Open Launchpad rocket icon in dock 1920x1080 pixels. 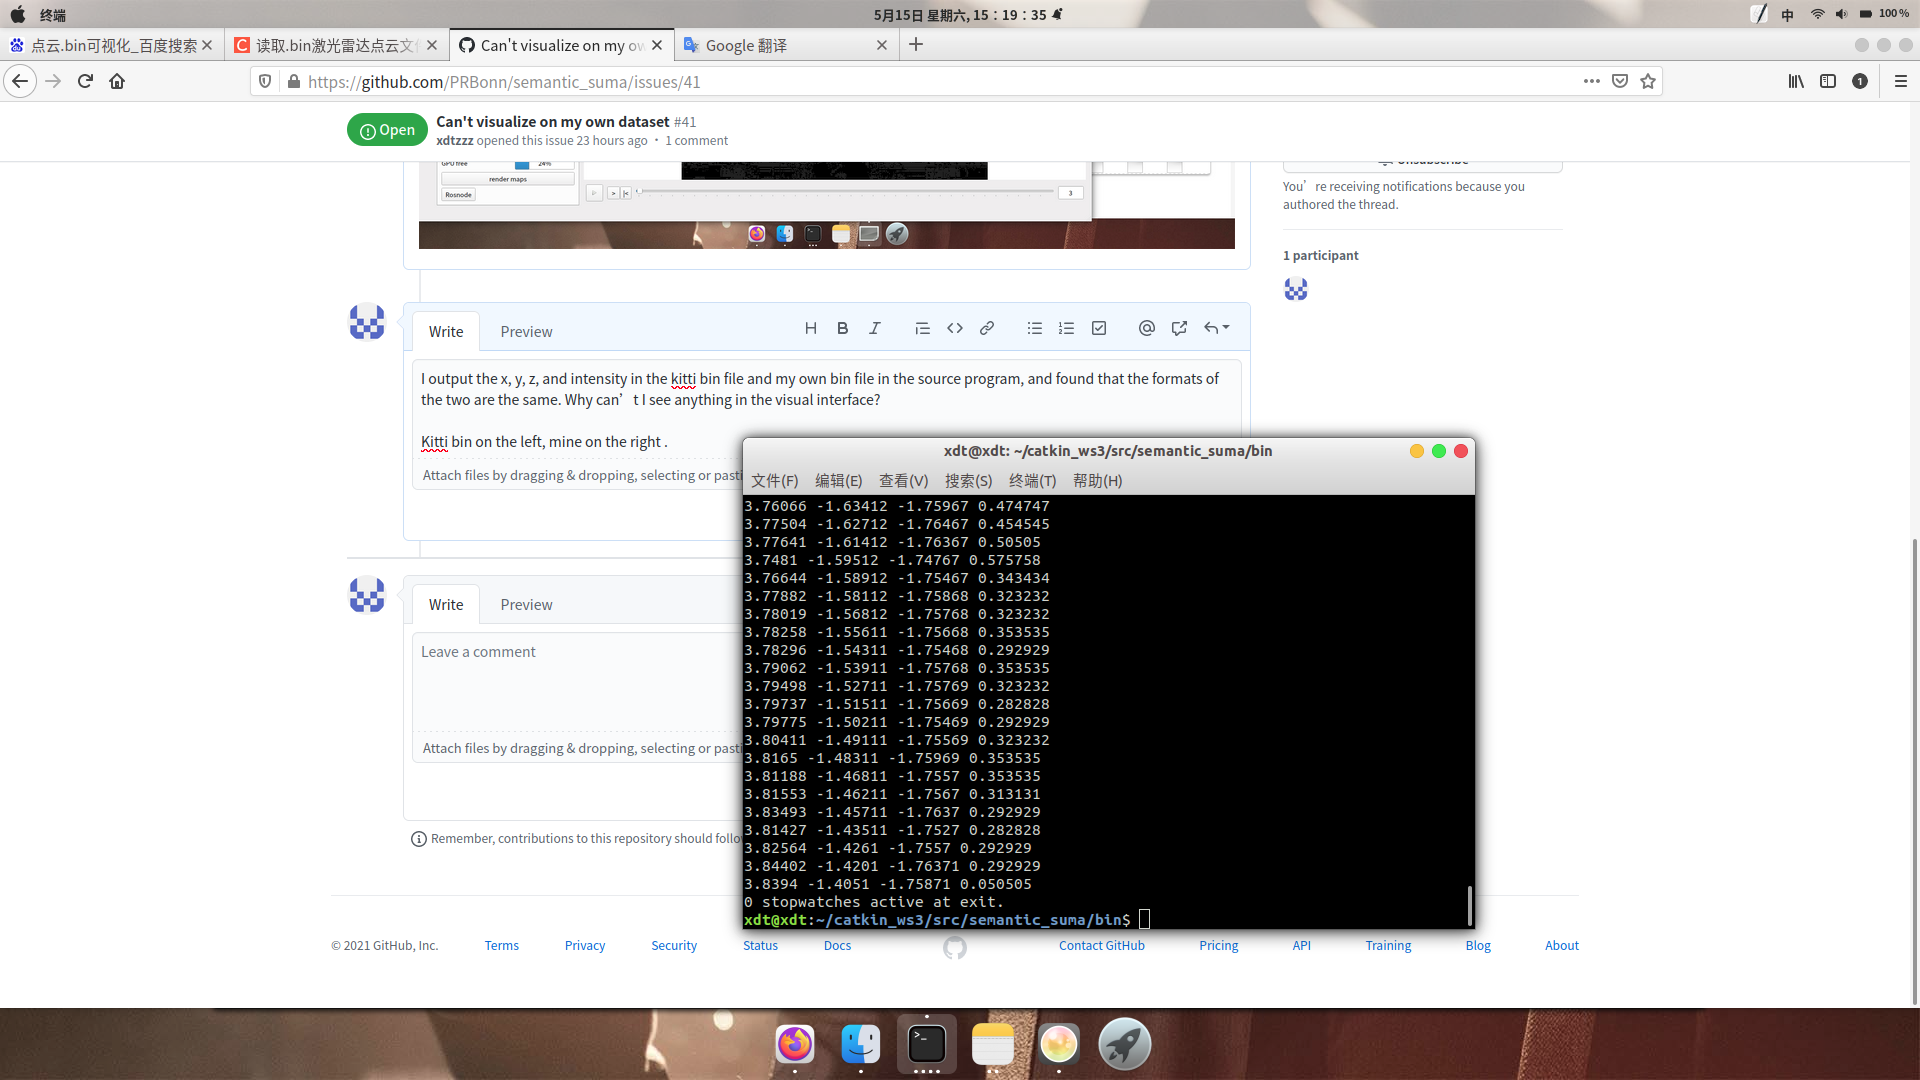pyautogui.click(x=1125, y=1044)
